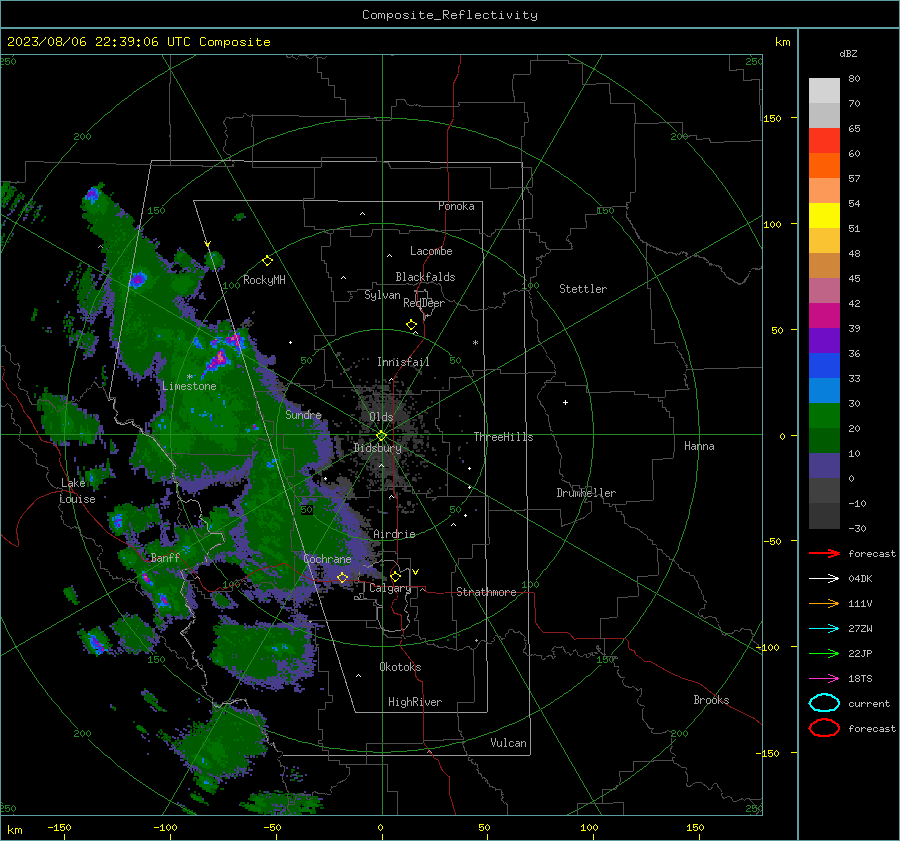
Task: Click the Innisfail label
Action: tap(403, 362)
